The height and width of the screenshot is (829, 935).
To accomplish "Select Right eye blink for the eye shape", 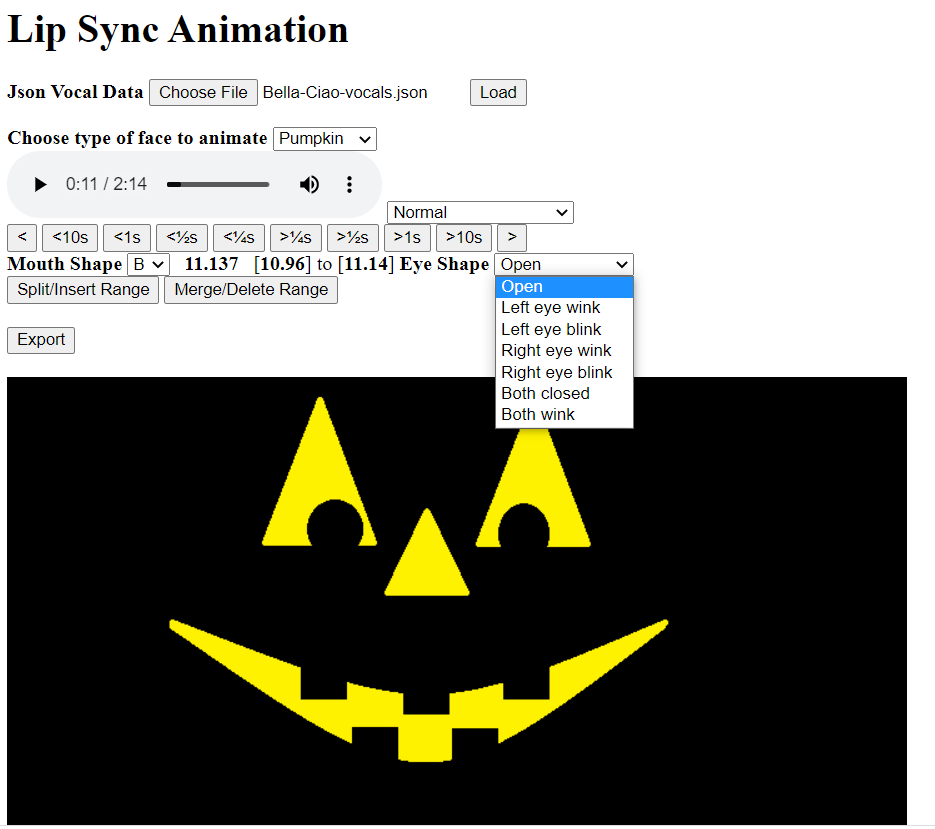I will [556, 371].
